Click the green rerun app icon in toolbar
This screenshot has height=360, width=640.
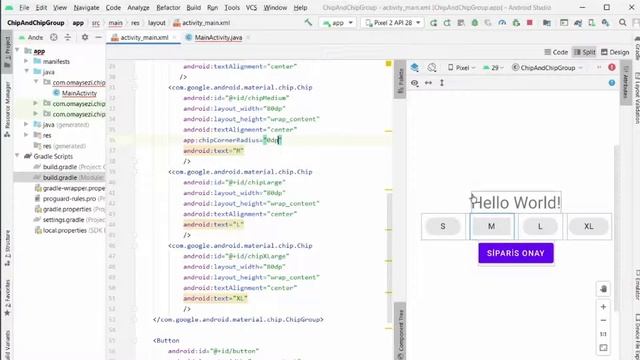[x=433, y=23]
